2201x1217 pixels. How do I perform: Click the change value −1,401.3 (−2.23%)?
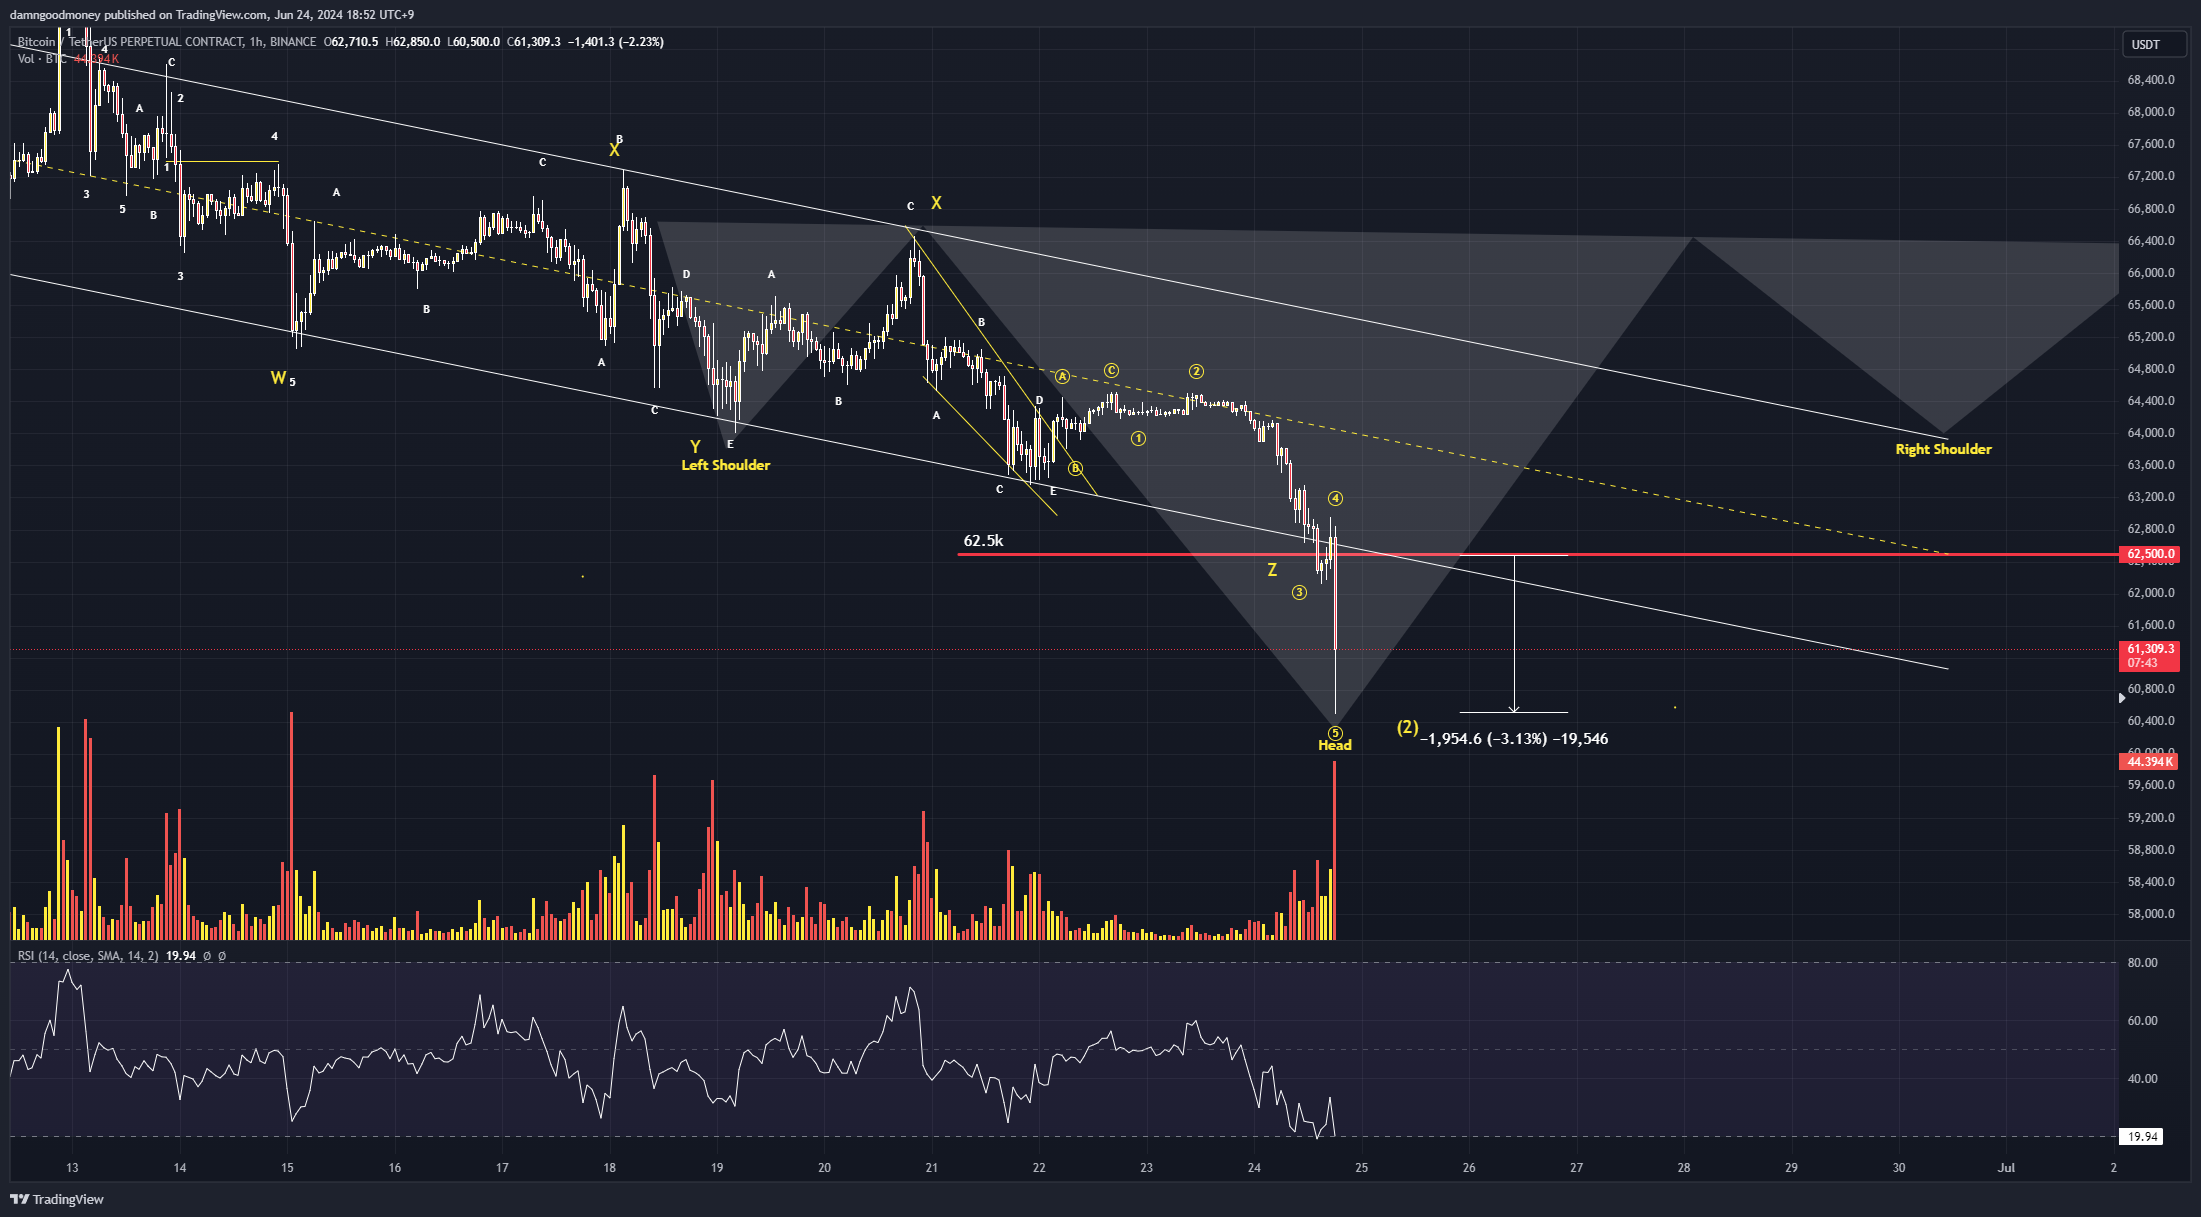[616, 42]
